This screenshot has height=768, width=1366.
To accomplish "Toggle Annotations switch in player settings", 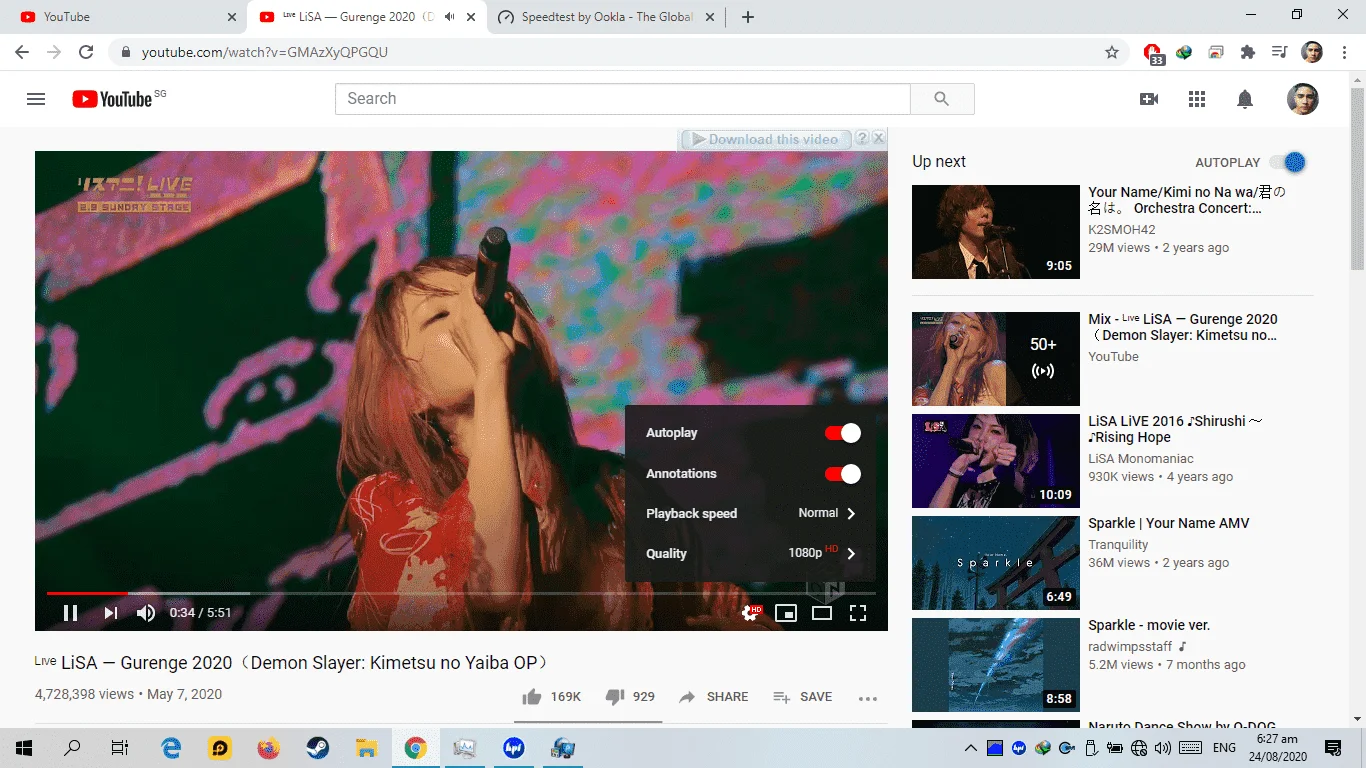I will pyautogui.click(x=842, y=474).
